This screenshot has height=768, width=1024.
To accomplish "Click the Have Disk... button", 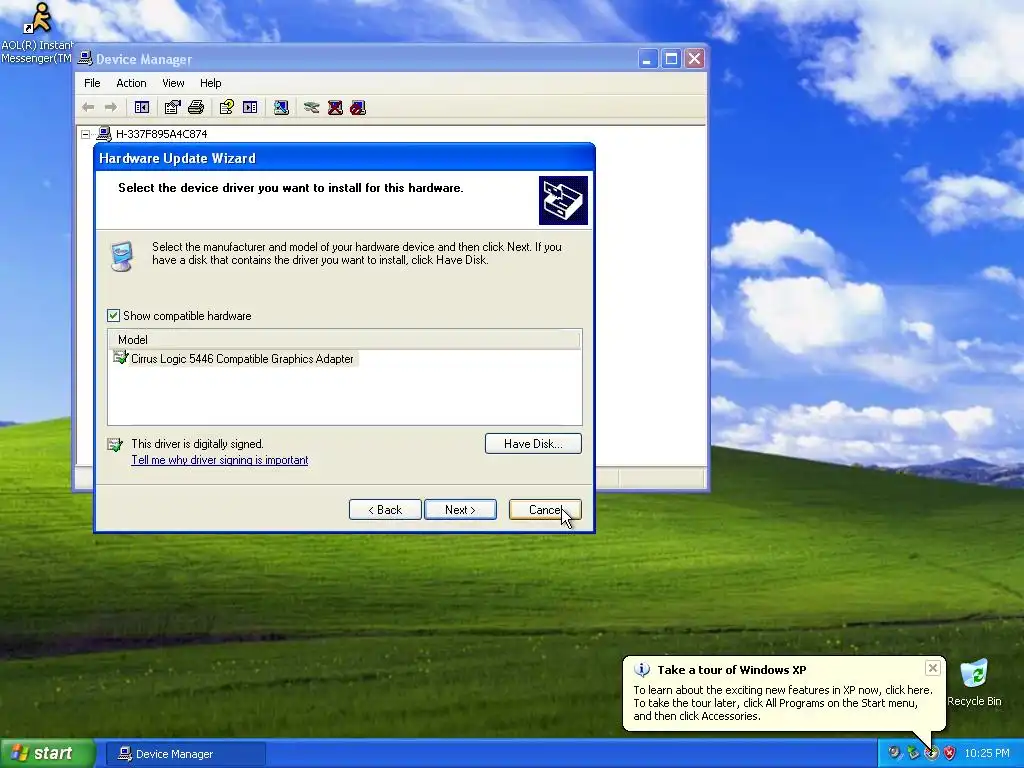I will [x=533, y=443].
